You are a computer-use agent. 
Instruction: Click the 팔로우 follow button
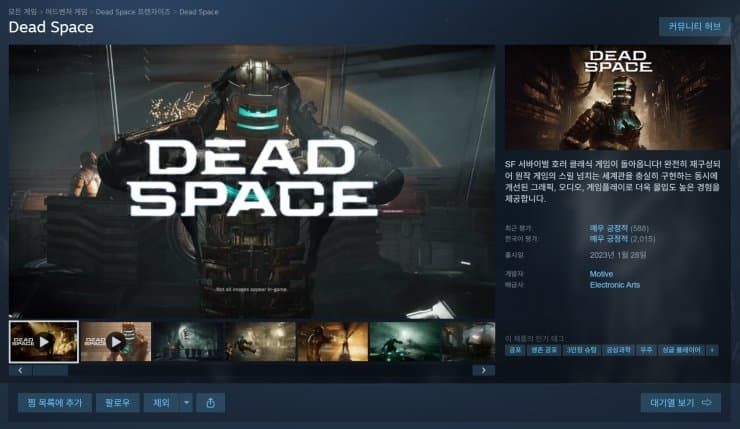click(118, 403)
